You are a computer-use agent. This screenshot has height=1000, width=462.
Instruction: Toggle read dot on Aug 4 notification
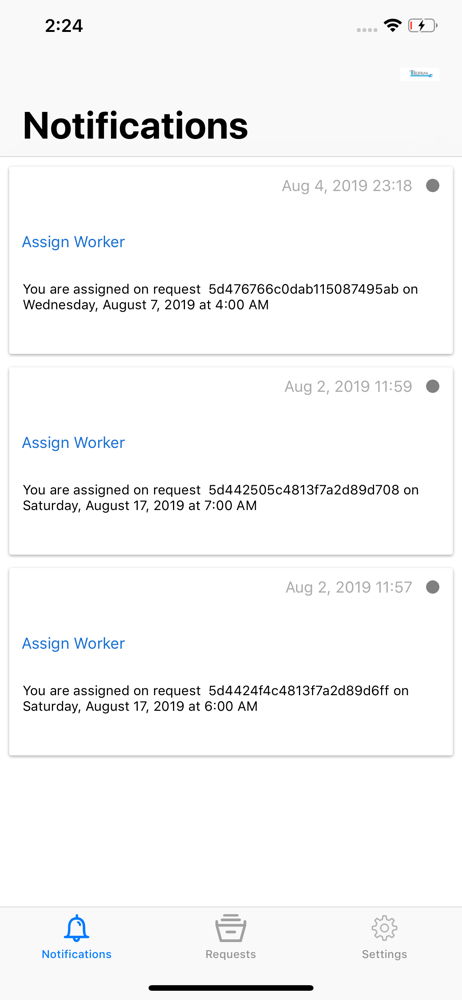tap(433, 186)
